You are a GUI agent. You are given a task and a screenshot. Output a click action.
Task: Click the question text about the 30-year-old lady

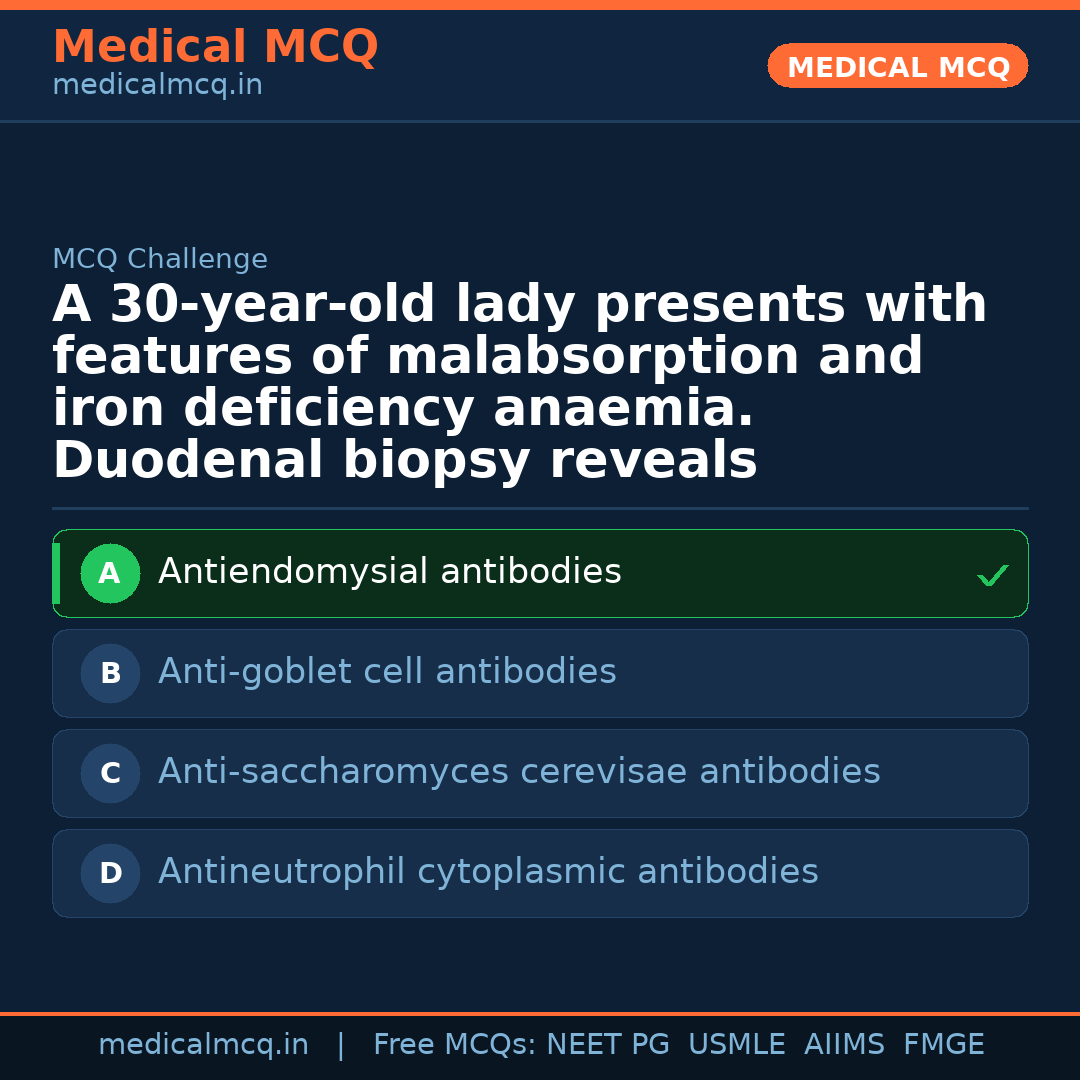pyautogui.click(x=520, y=382)
